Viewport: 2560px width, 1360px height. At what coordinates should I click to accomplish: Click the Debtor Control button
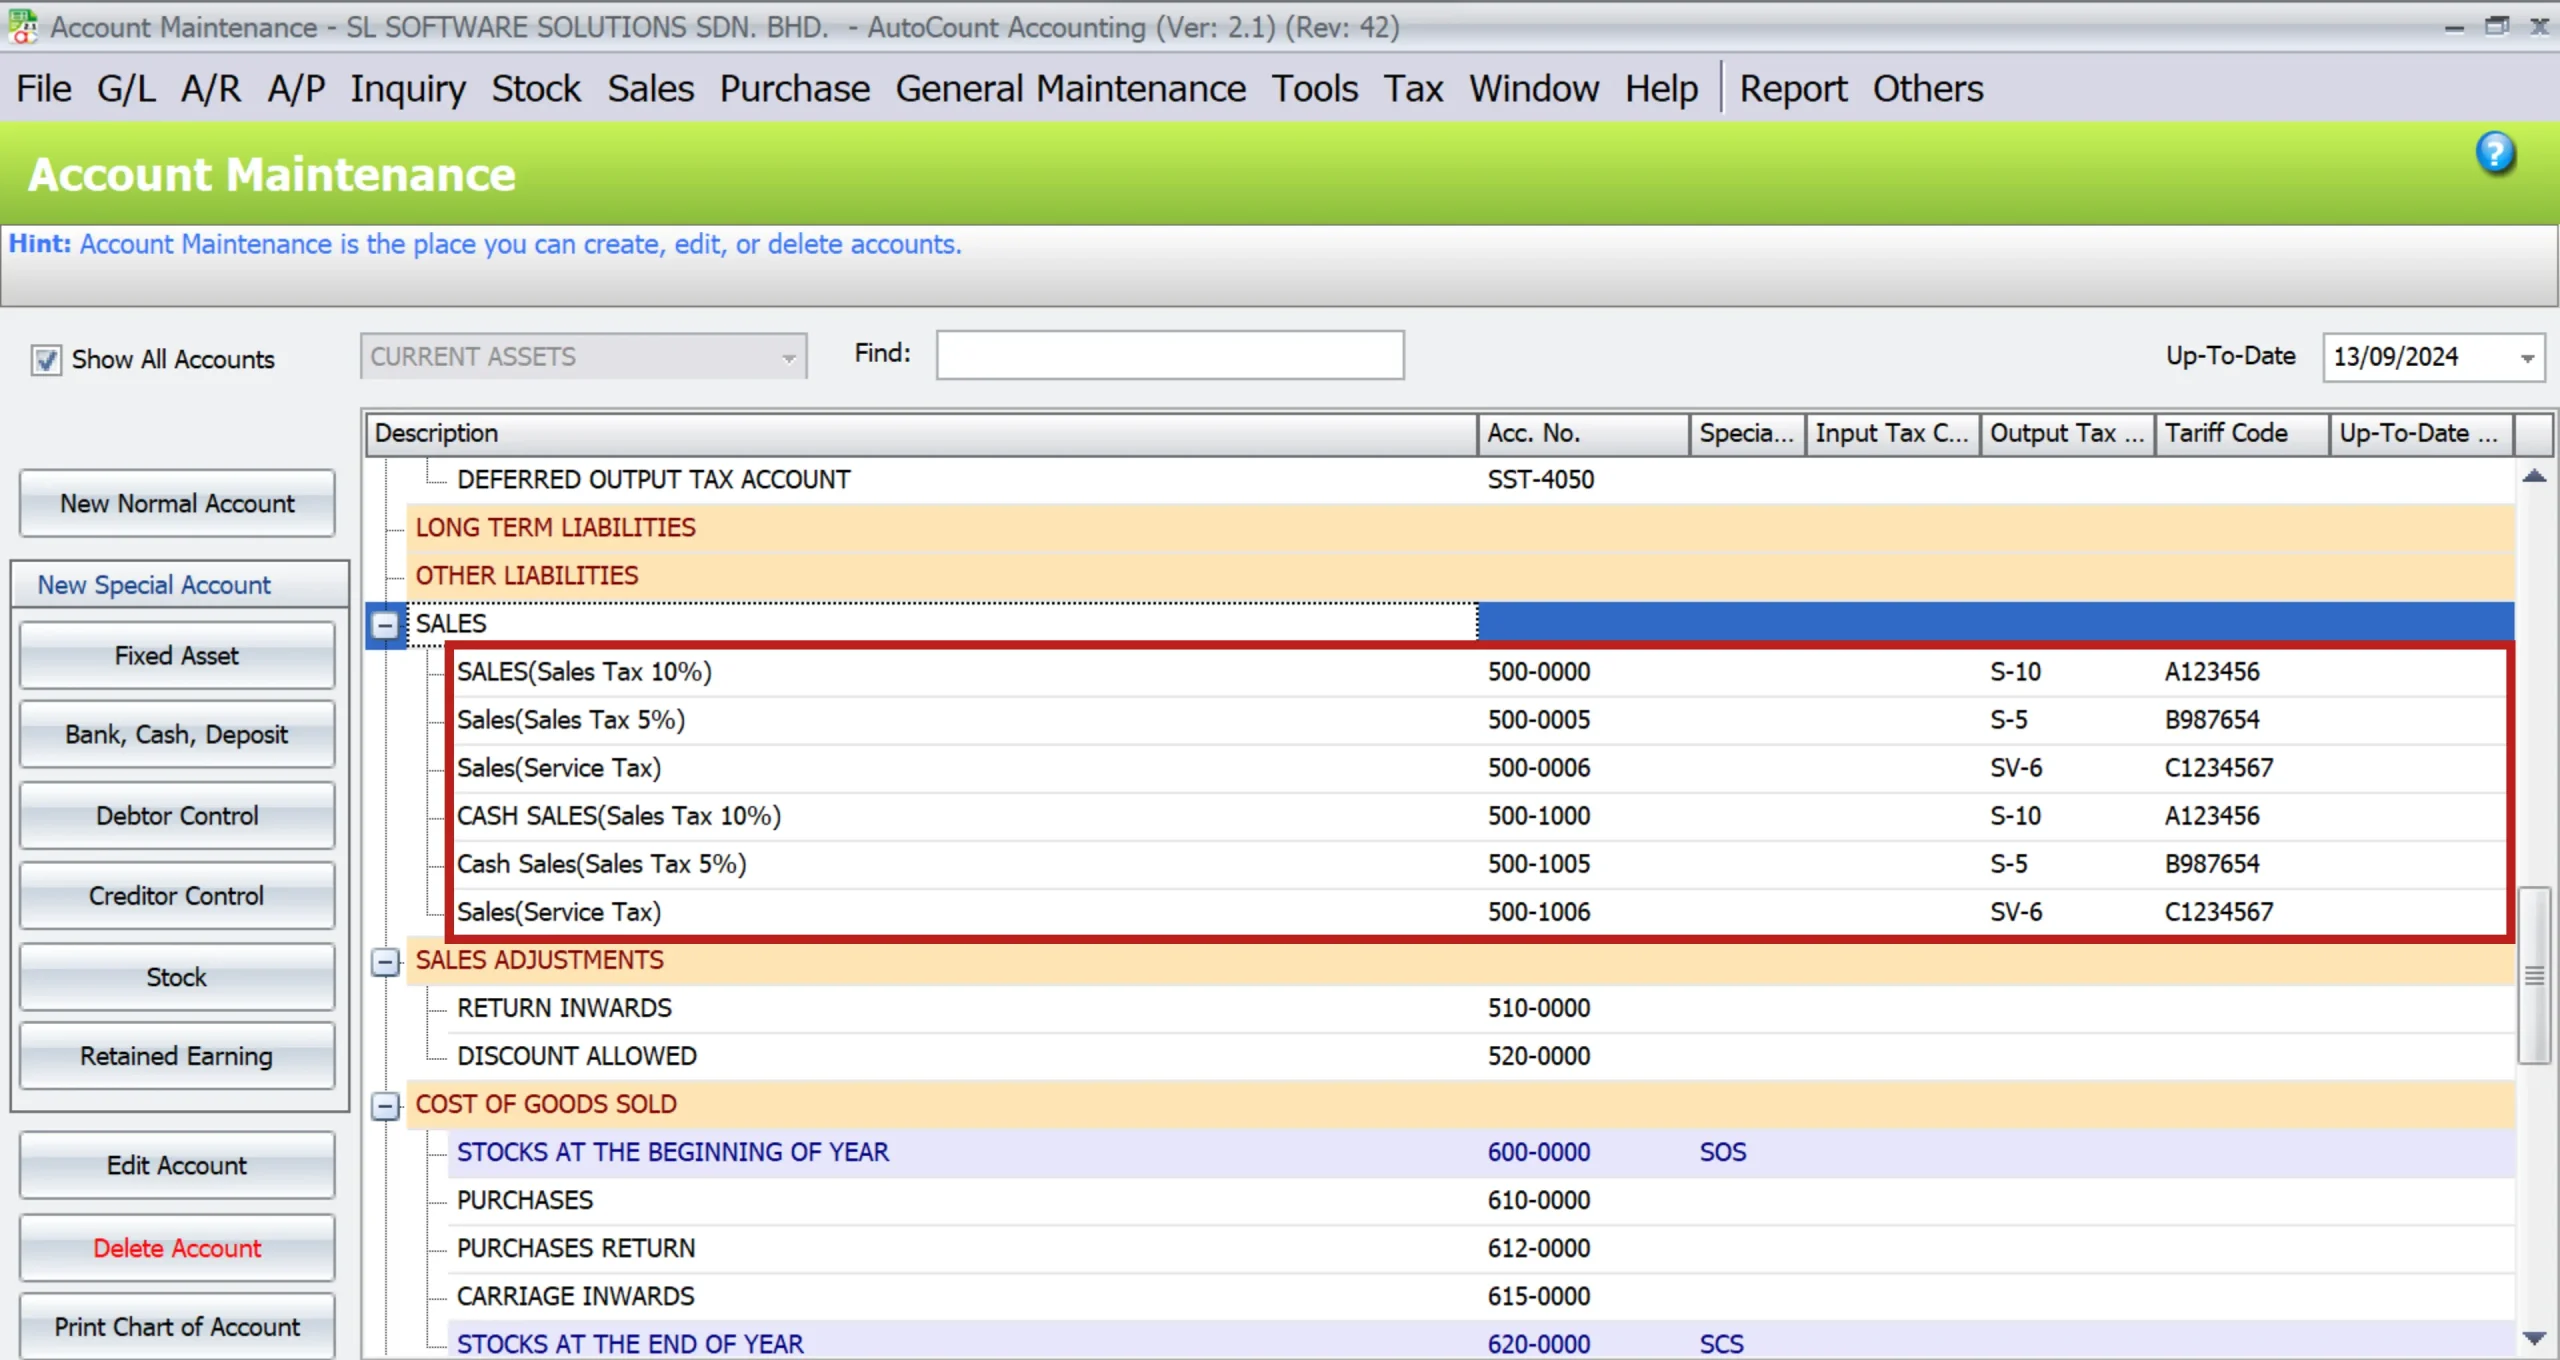[176, 815]
